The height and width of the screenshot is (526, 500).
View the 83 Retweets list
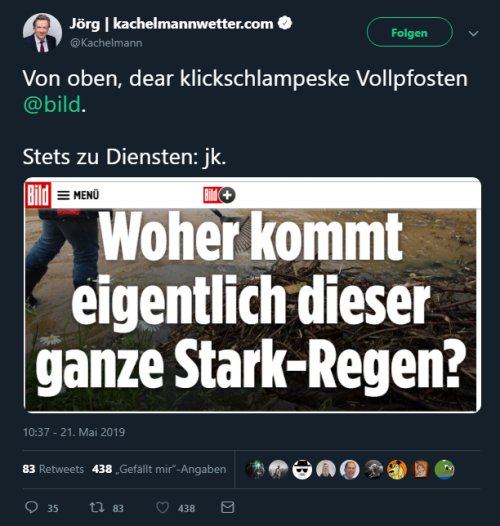click(x=53, y=469)
